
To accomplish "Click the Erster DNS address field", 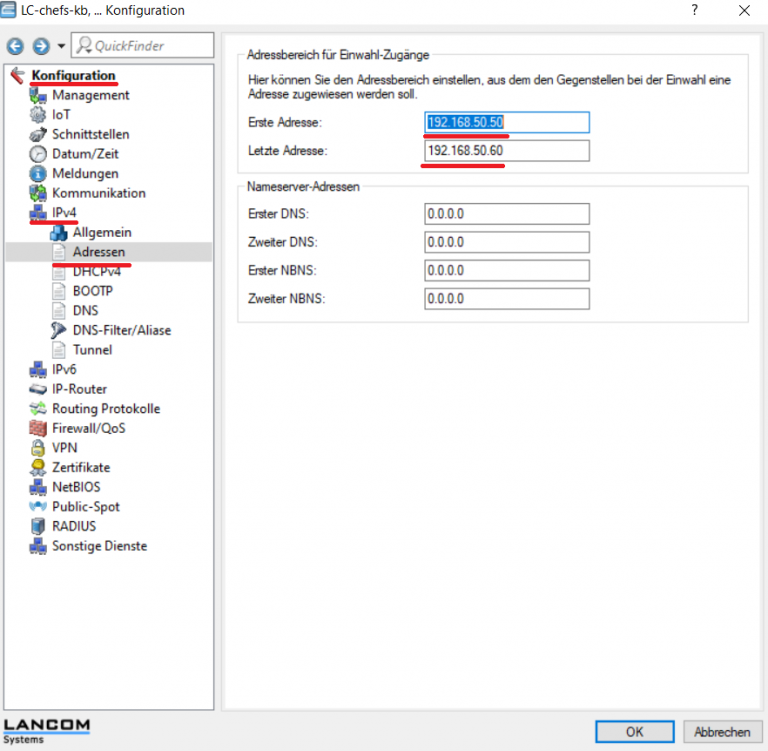I will (x=506, y=214).
